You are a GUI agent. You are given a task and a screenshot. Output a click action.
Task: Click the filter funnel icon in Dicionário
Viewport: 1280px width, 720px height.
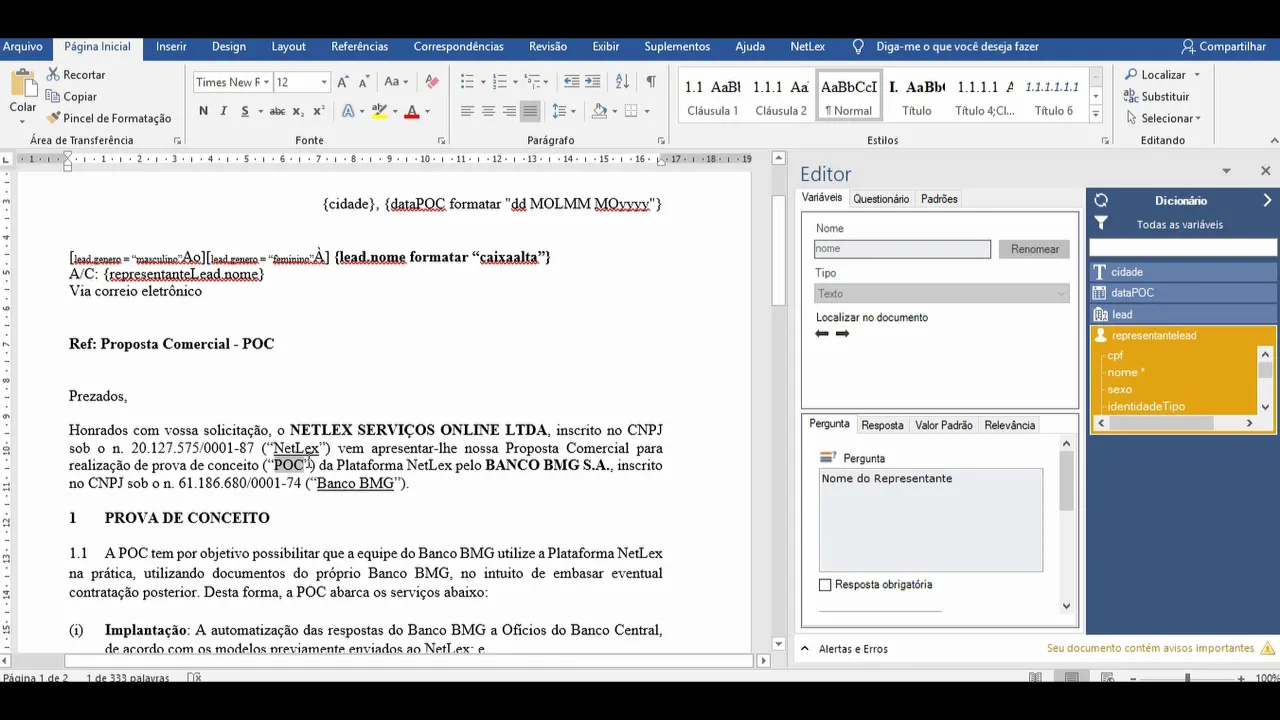point(1101,223)
